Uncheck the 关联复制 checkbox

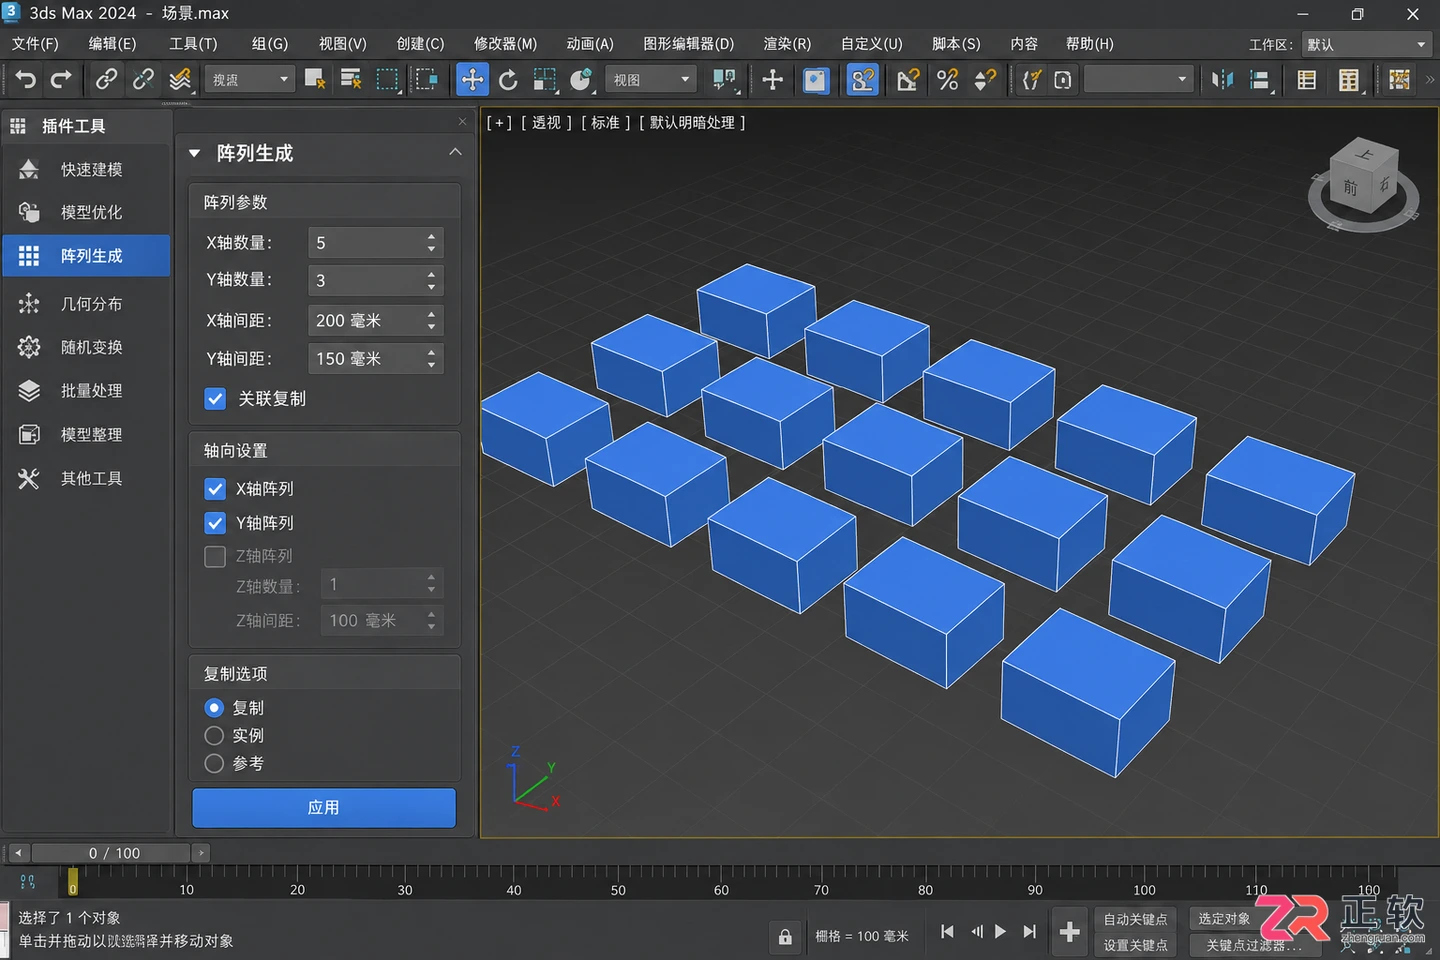tap(215, 399)
